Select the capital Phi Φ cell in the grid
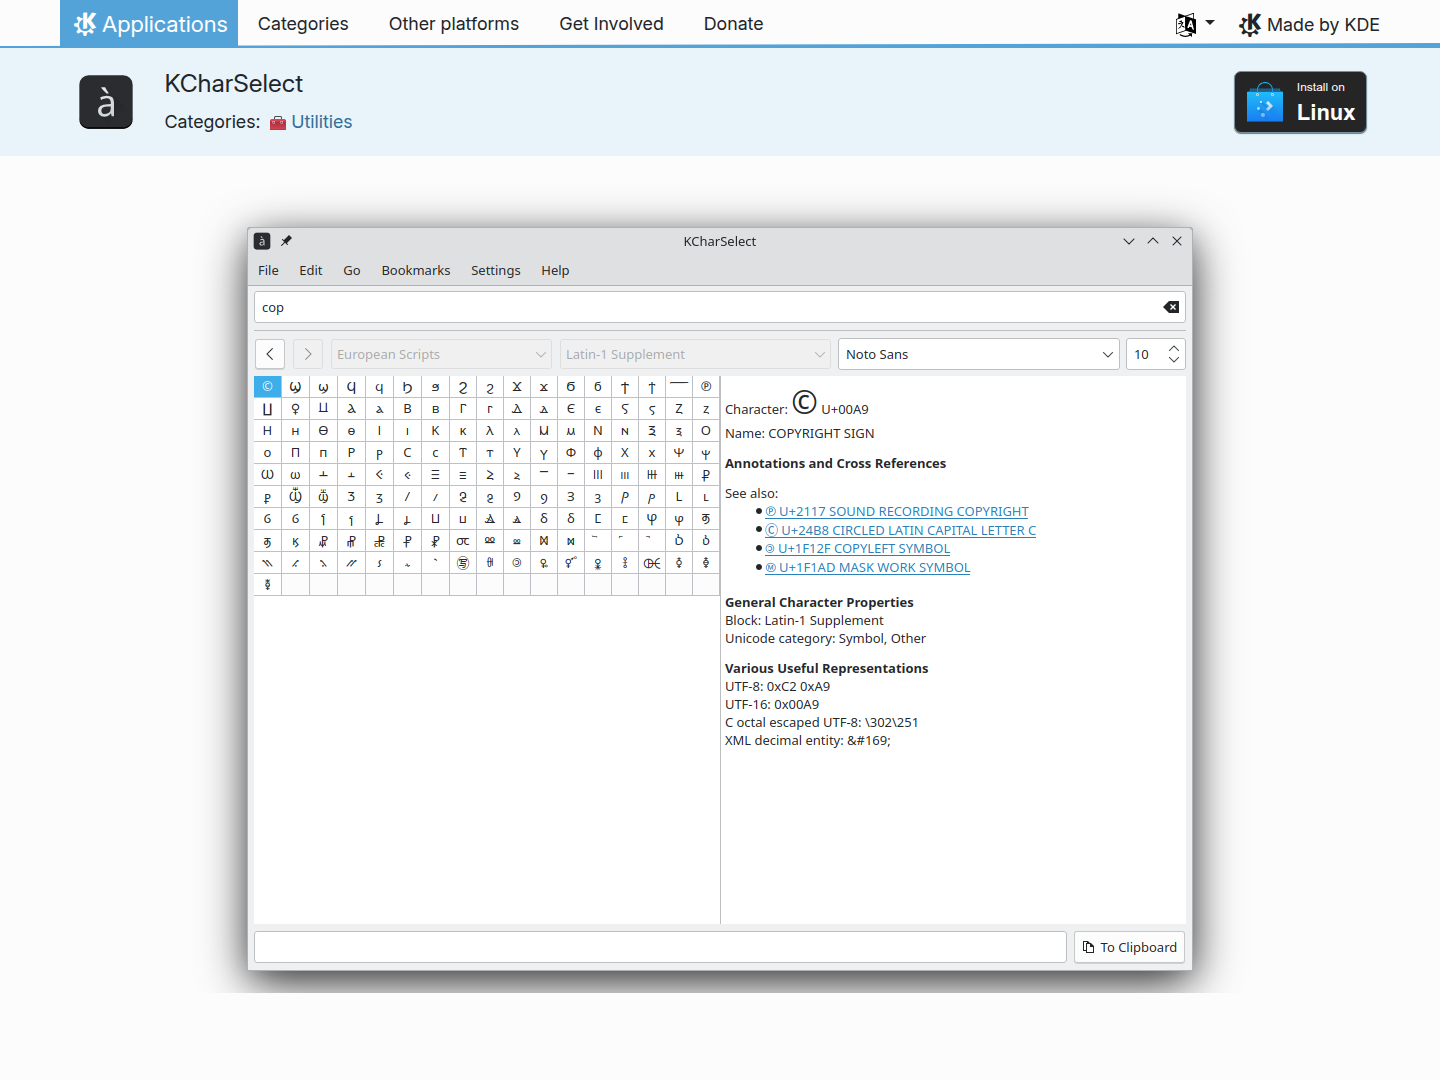 click(x=571, y=453)
